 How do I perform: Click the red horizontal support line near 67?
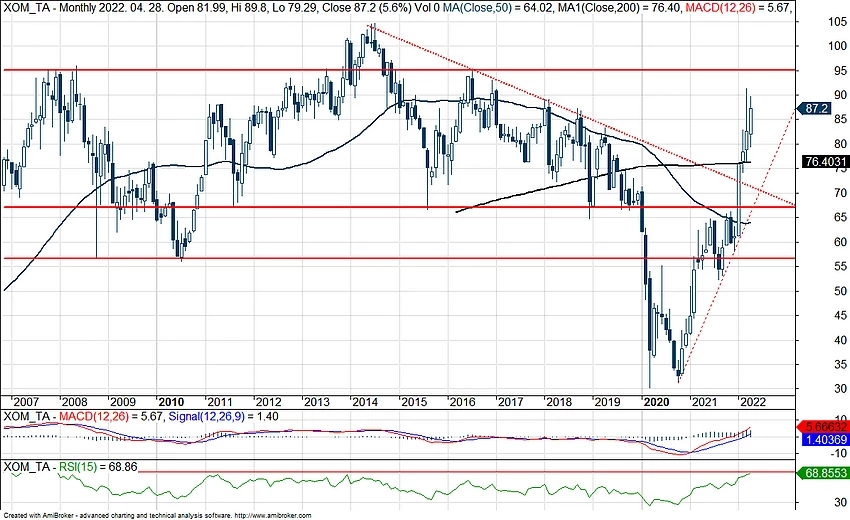300,207
